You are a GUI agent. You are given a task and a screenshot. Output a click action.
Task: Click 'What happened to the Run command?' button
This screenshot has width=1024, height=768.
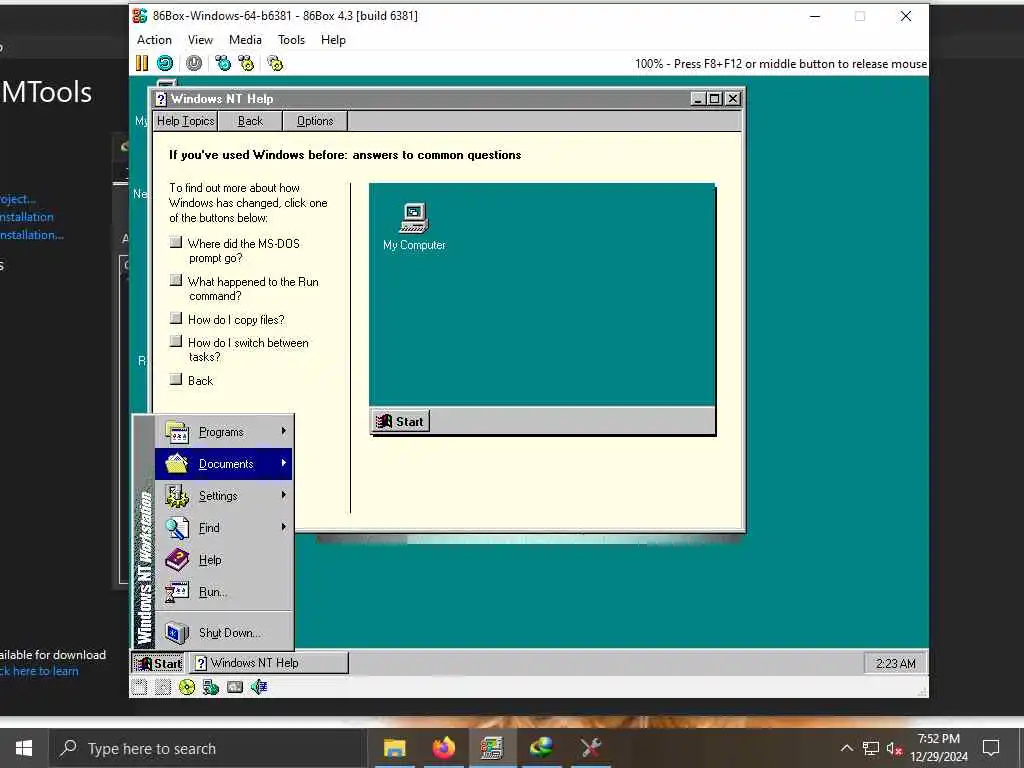[x=176, y=280]
